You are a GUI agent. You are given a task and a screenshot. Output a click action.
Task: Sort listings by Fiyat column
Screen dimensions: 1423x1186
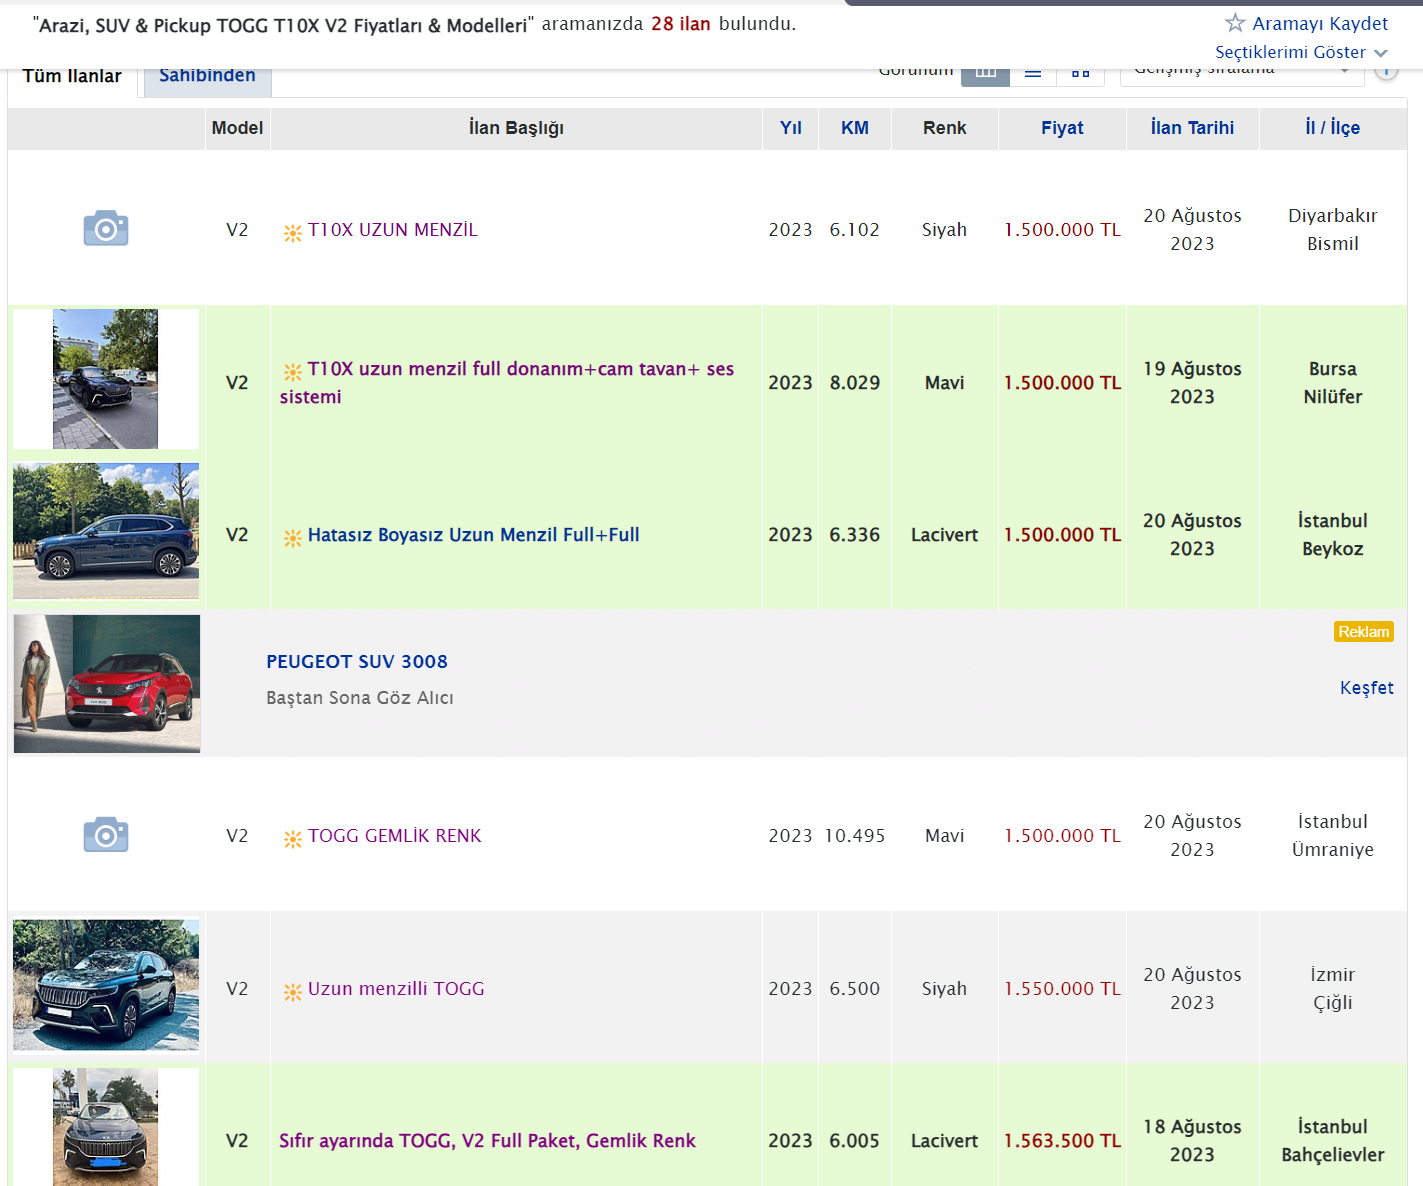(1062, 128)
